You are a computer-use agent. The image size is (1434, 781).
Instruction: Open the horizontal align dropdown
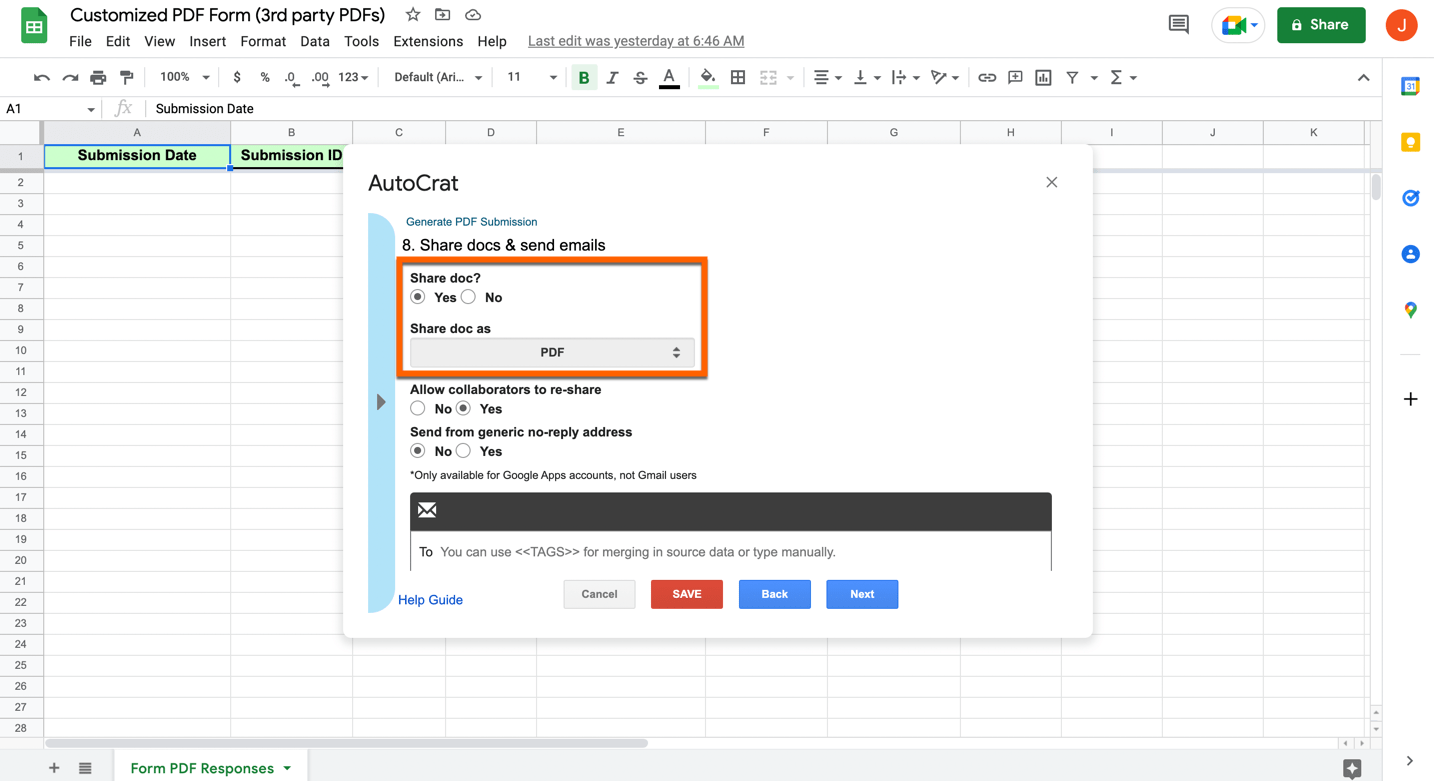(x=826, y=77)
